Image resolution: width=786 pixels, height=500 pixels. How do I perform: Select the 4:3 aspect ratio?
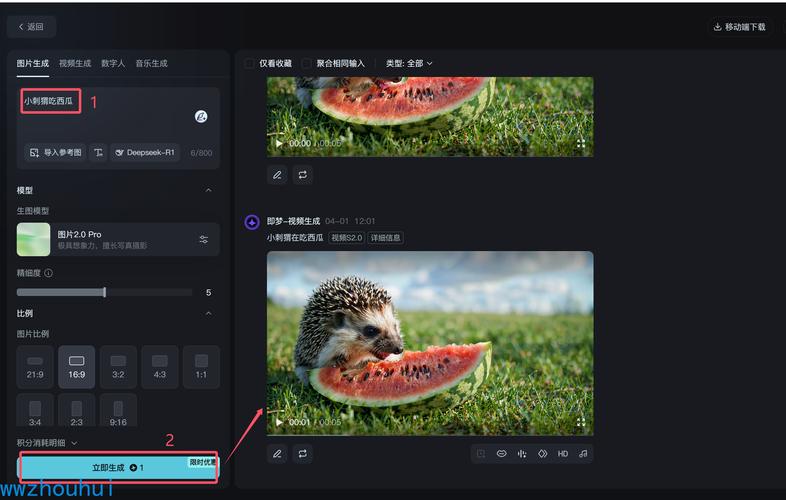160,367
